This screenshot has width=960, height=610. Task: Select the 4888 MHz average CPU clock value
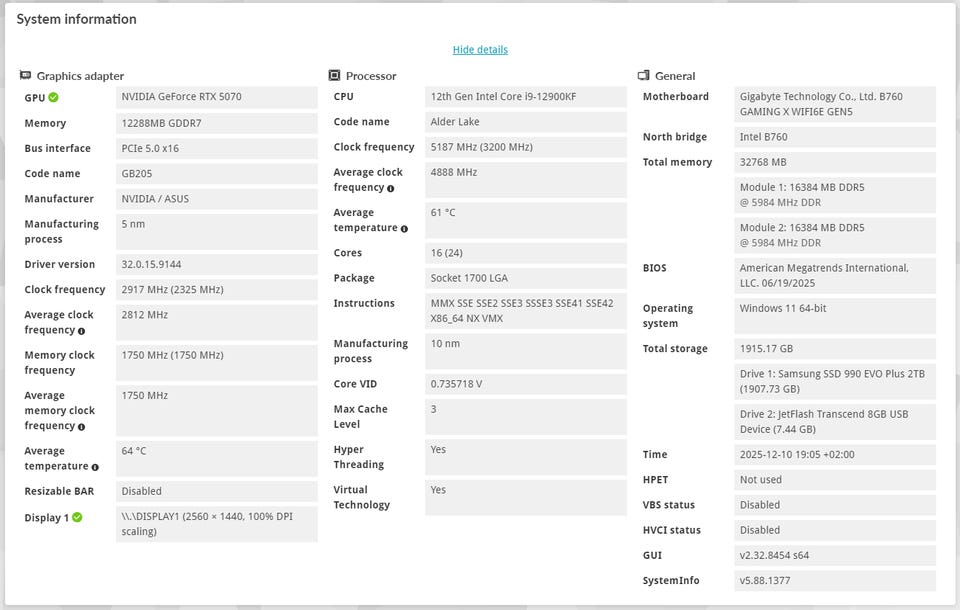tap(526, 179)
